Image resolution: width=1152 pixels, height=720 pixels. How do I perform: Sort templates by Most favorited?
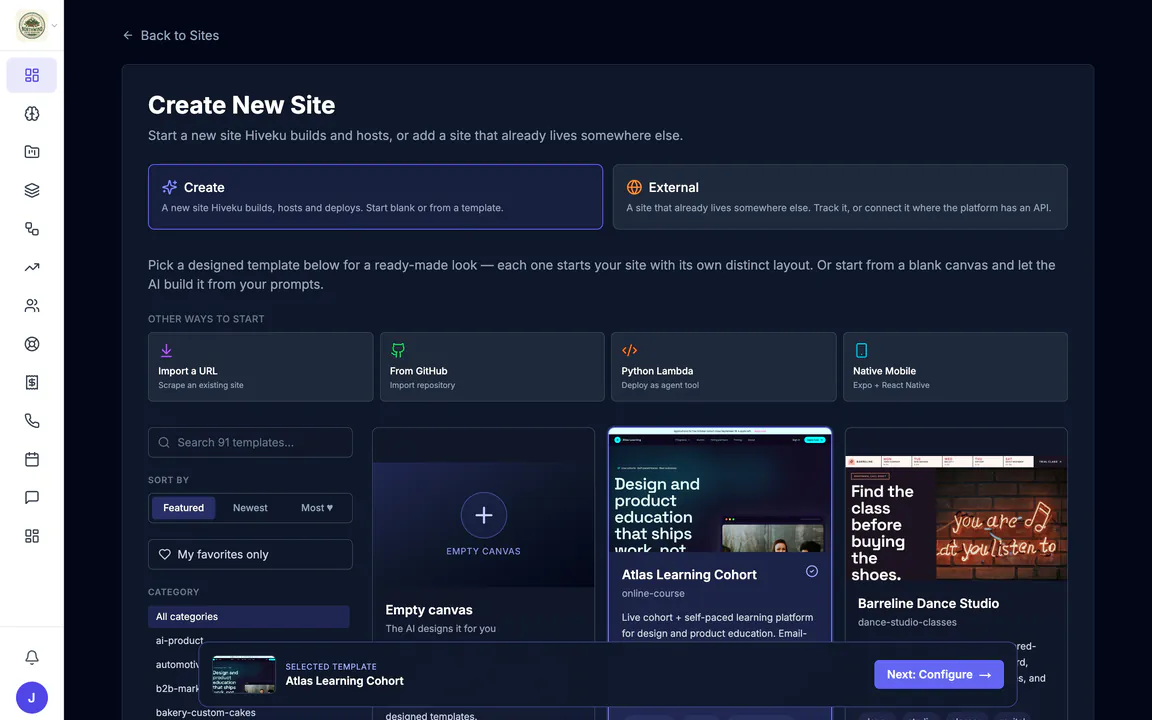(x=317, y=508)
